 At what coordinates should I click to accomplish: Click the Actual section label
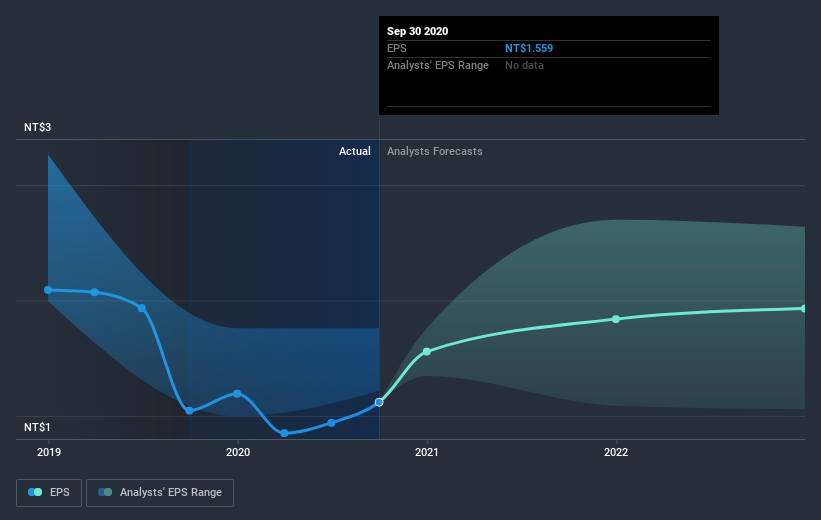point(354,151)
